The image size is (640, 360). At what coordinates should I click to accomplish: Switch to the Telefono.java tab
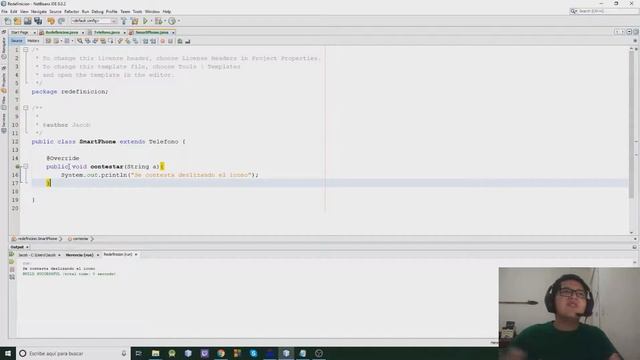point(107,32)
